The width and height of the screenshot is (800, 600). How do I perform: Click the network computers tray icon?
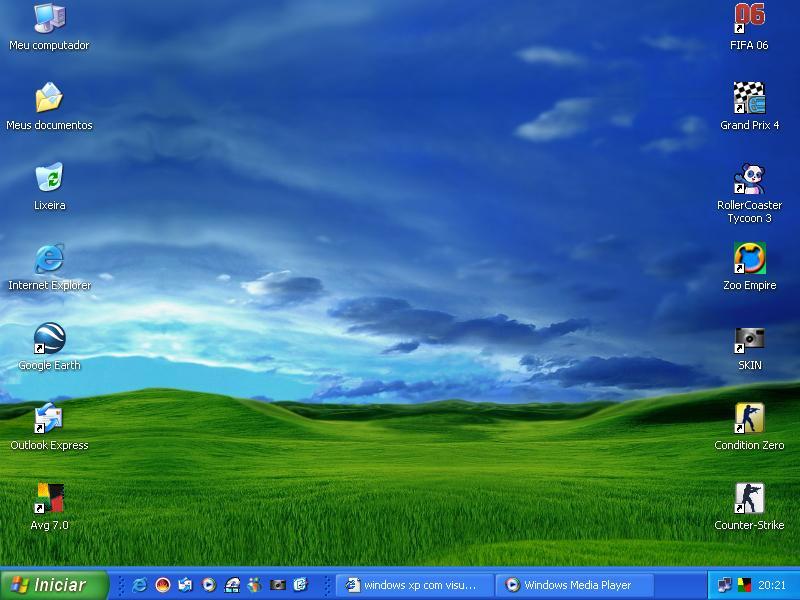(x=724, y=585)
